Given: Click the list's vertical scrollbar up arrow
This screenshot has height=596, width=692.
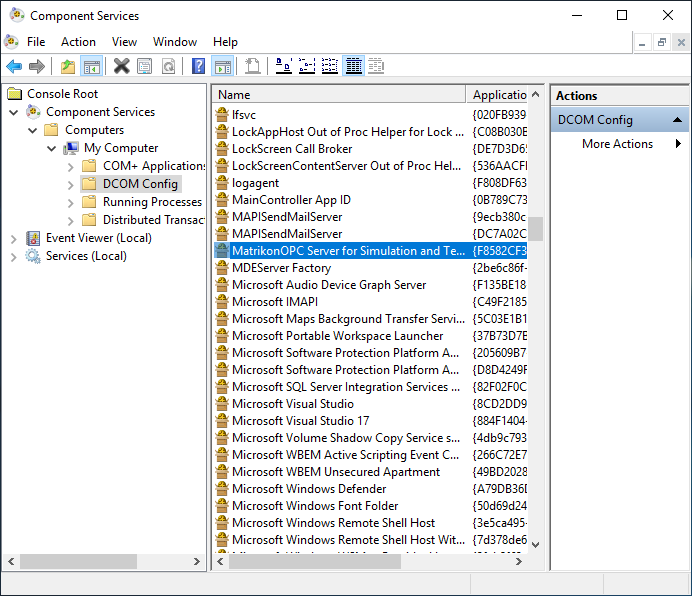Looking at the screenshot, I should point(535,94).
